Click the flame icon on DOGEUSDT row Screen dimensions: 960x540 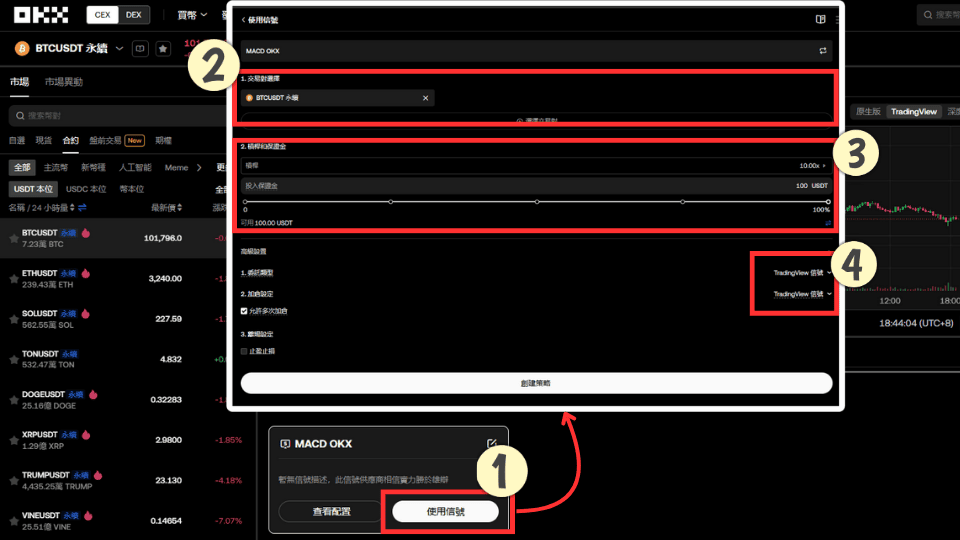tap(93, 394)
